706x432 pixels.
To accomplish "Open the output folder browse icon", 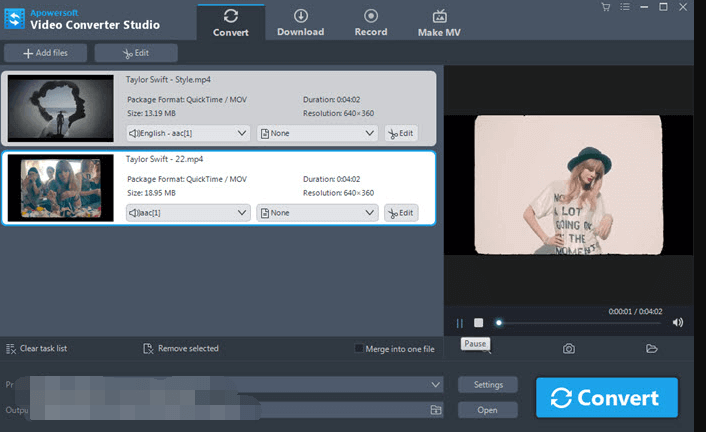I will click(x=436, y=410).
